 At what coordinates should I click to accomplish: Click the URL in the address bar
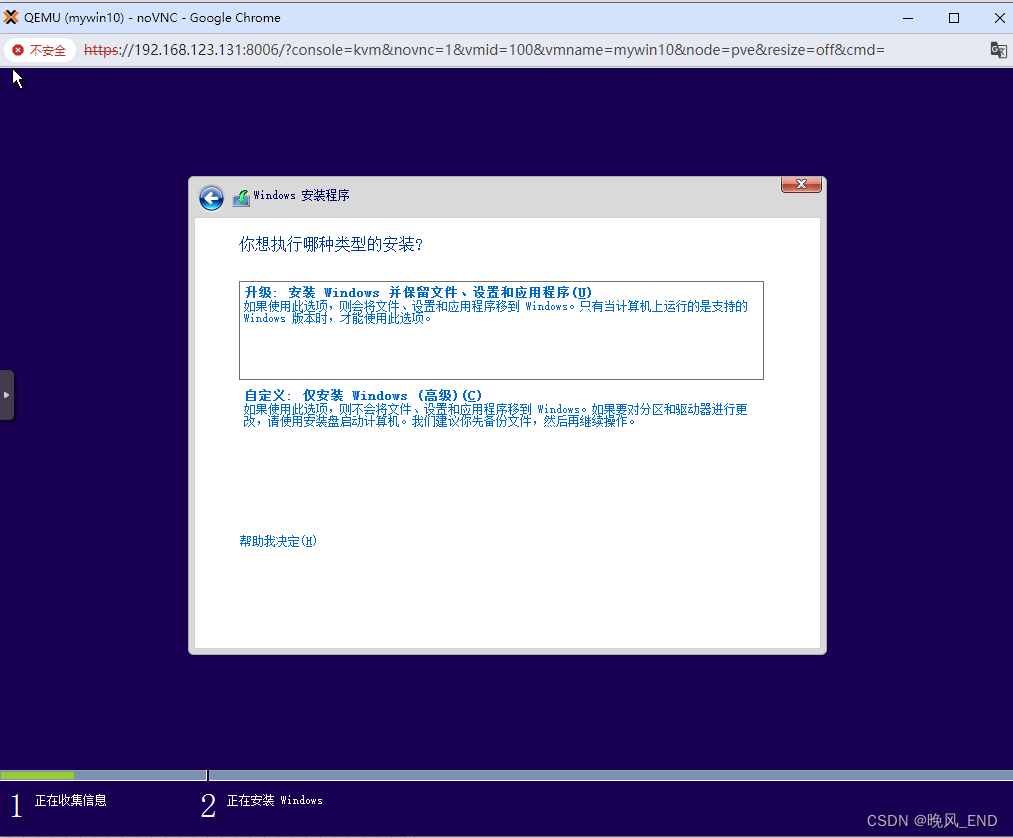[x=484, y=50]
